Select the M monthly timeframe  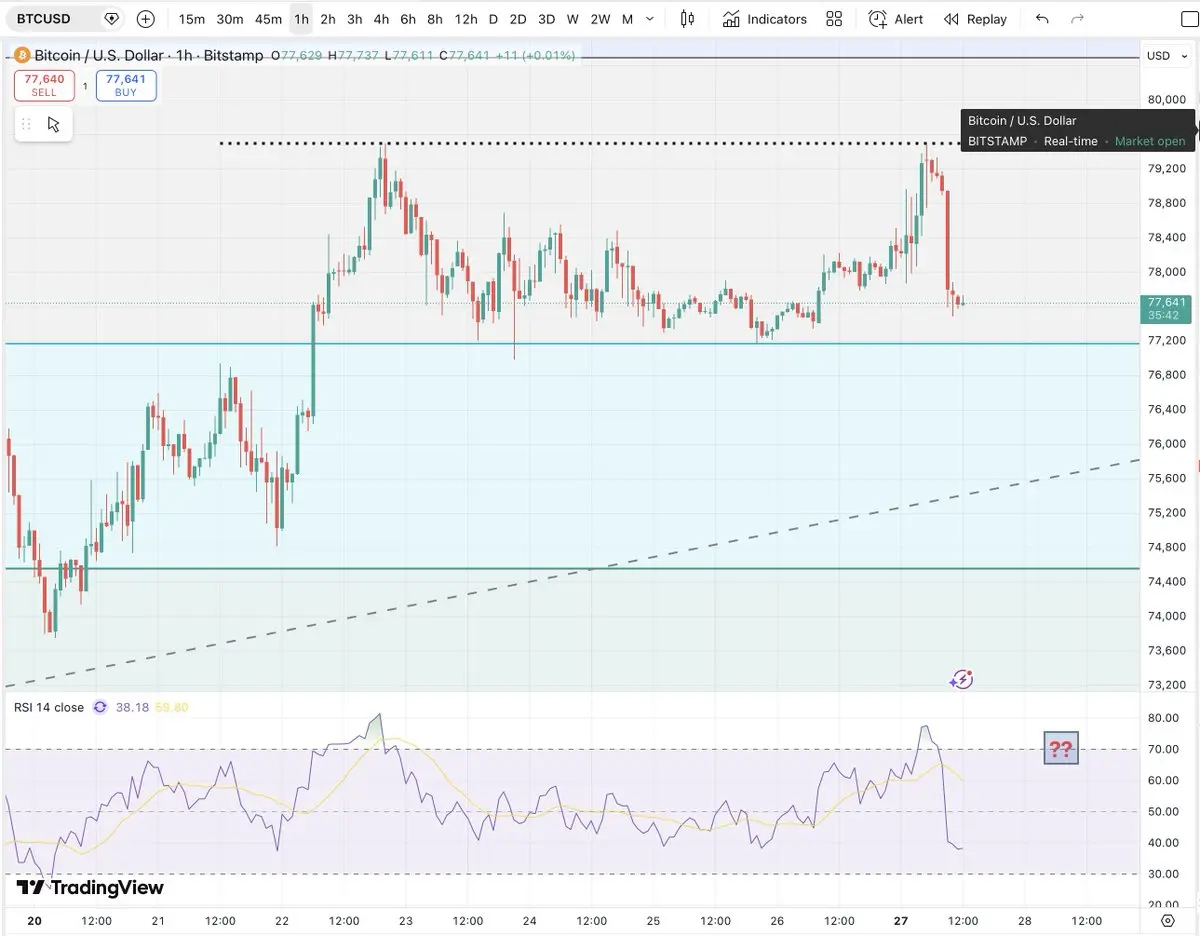pyautogui.click(x=627, y=19)
